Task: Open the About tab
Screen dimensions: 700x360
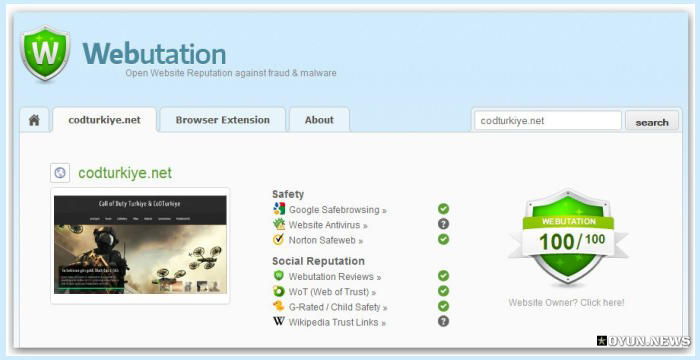Action: (319, 120)
